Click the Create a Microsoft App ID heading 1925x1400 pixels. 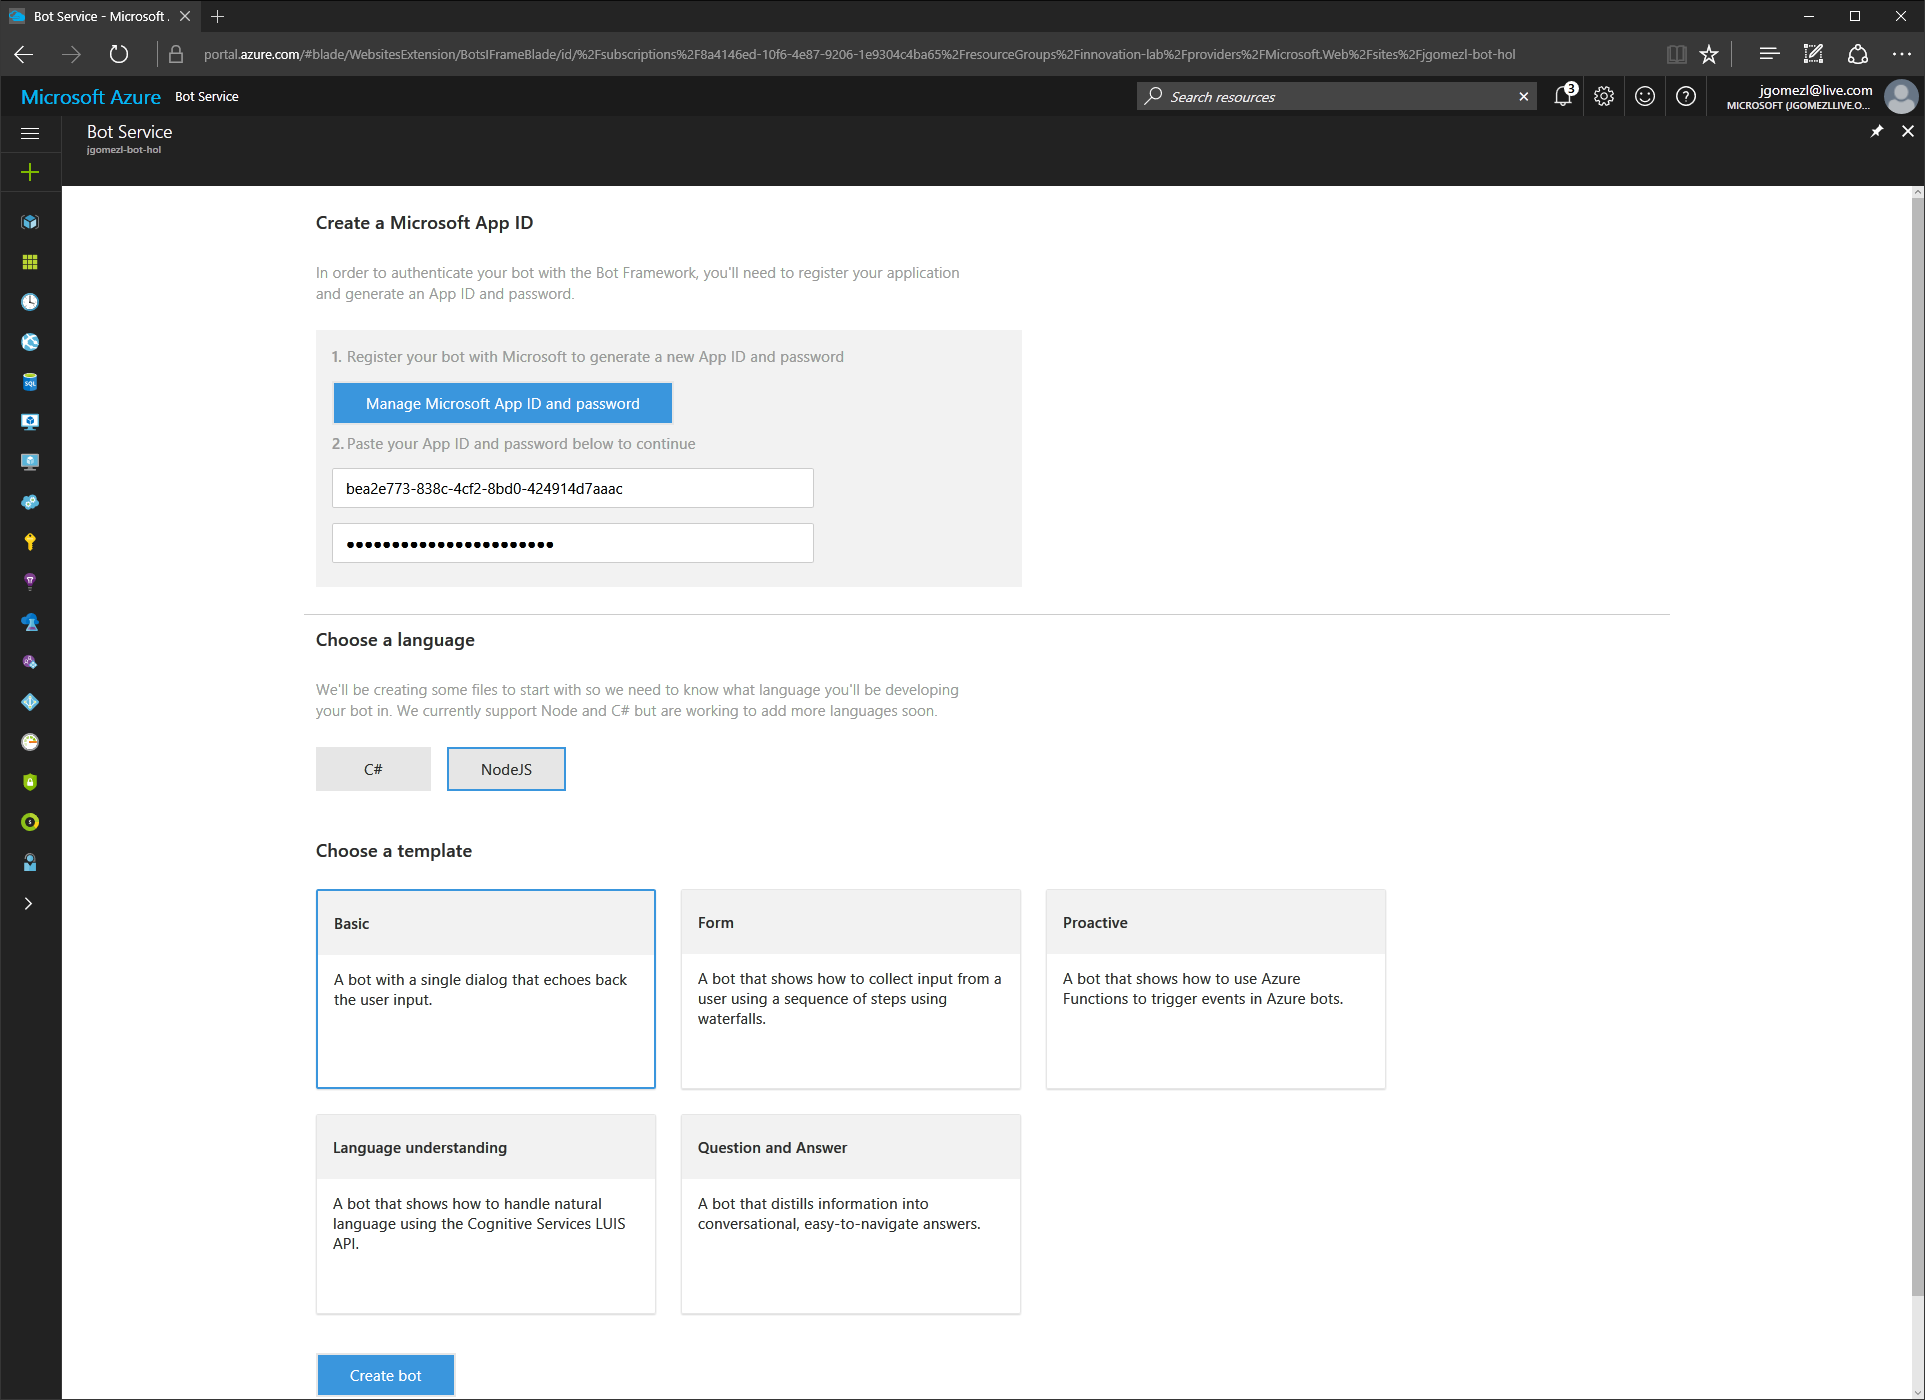point(424,223)
